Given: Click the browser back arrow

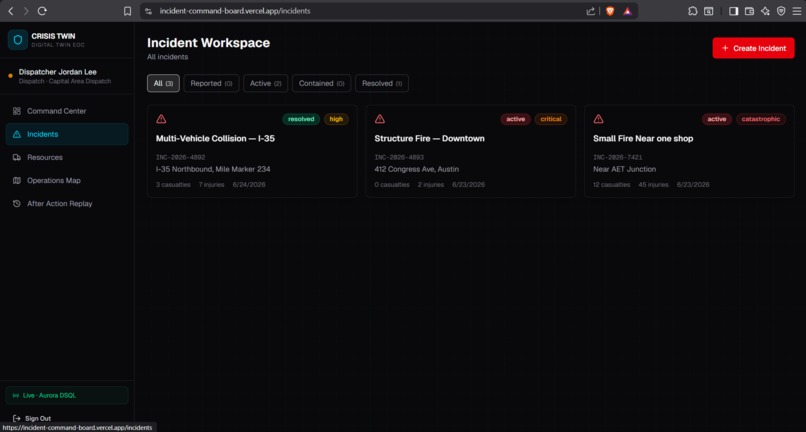Looking at the screenshot, I should 11,11.
